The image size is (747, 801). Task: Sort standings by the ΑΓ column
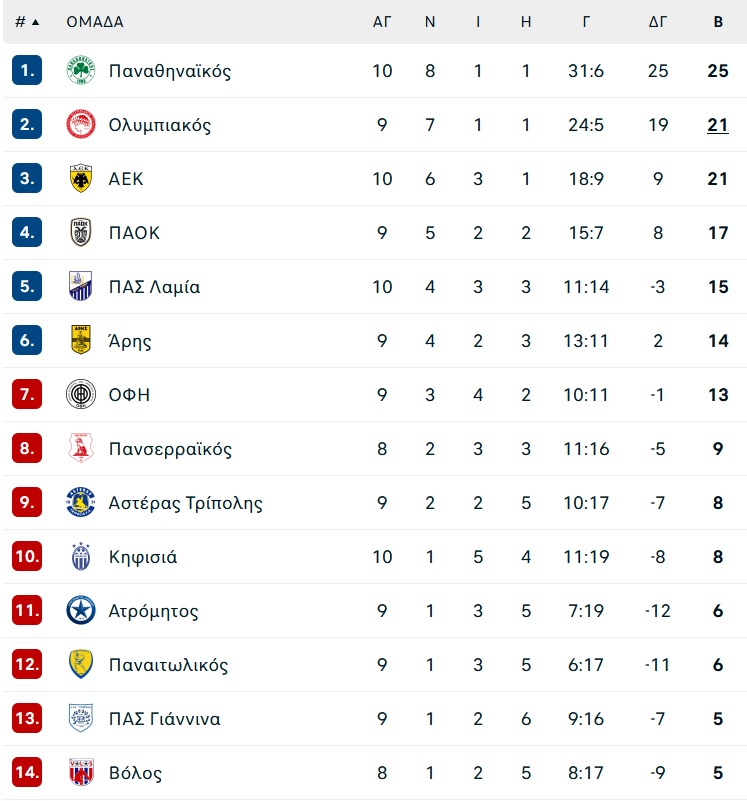(382, 22)
